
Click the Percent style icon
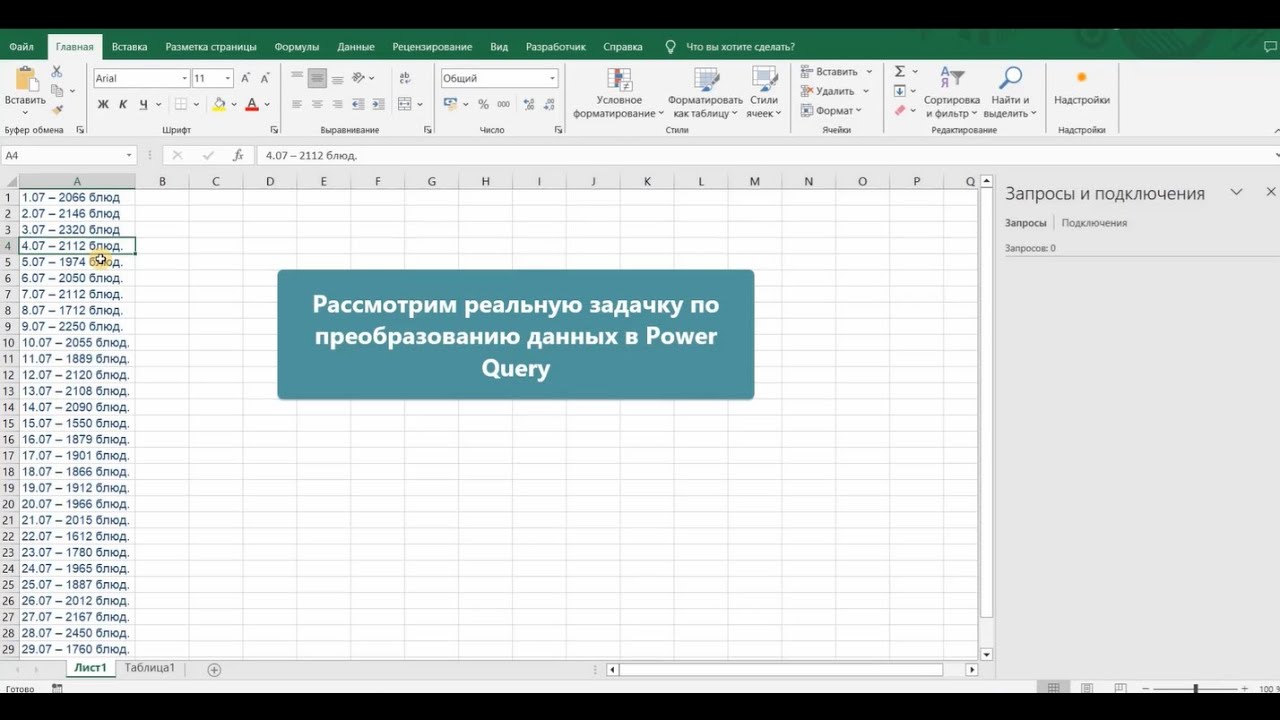coord(483,104)
